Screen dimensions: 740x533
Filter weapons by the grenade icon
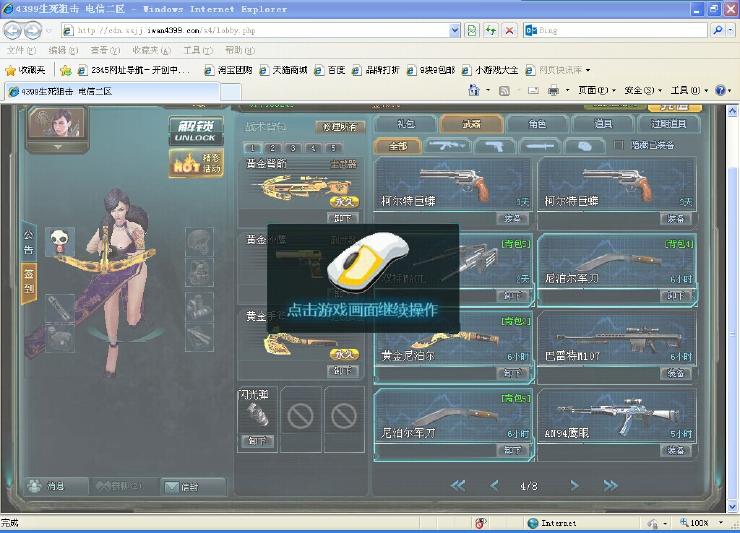pos(585,146)
